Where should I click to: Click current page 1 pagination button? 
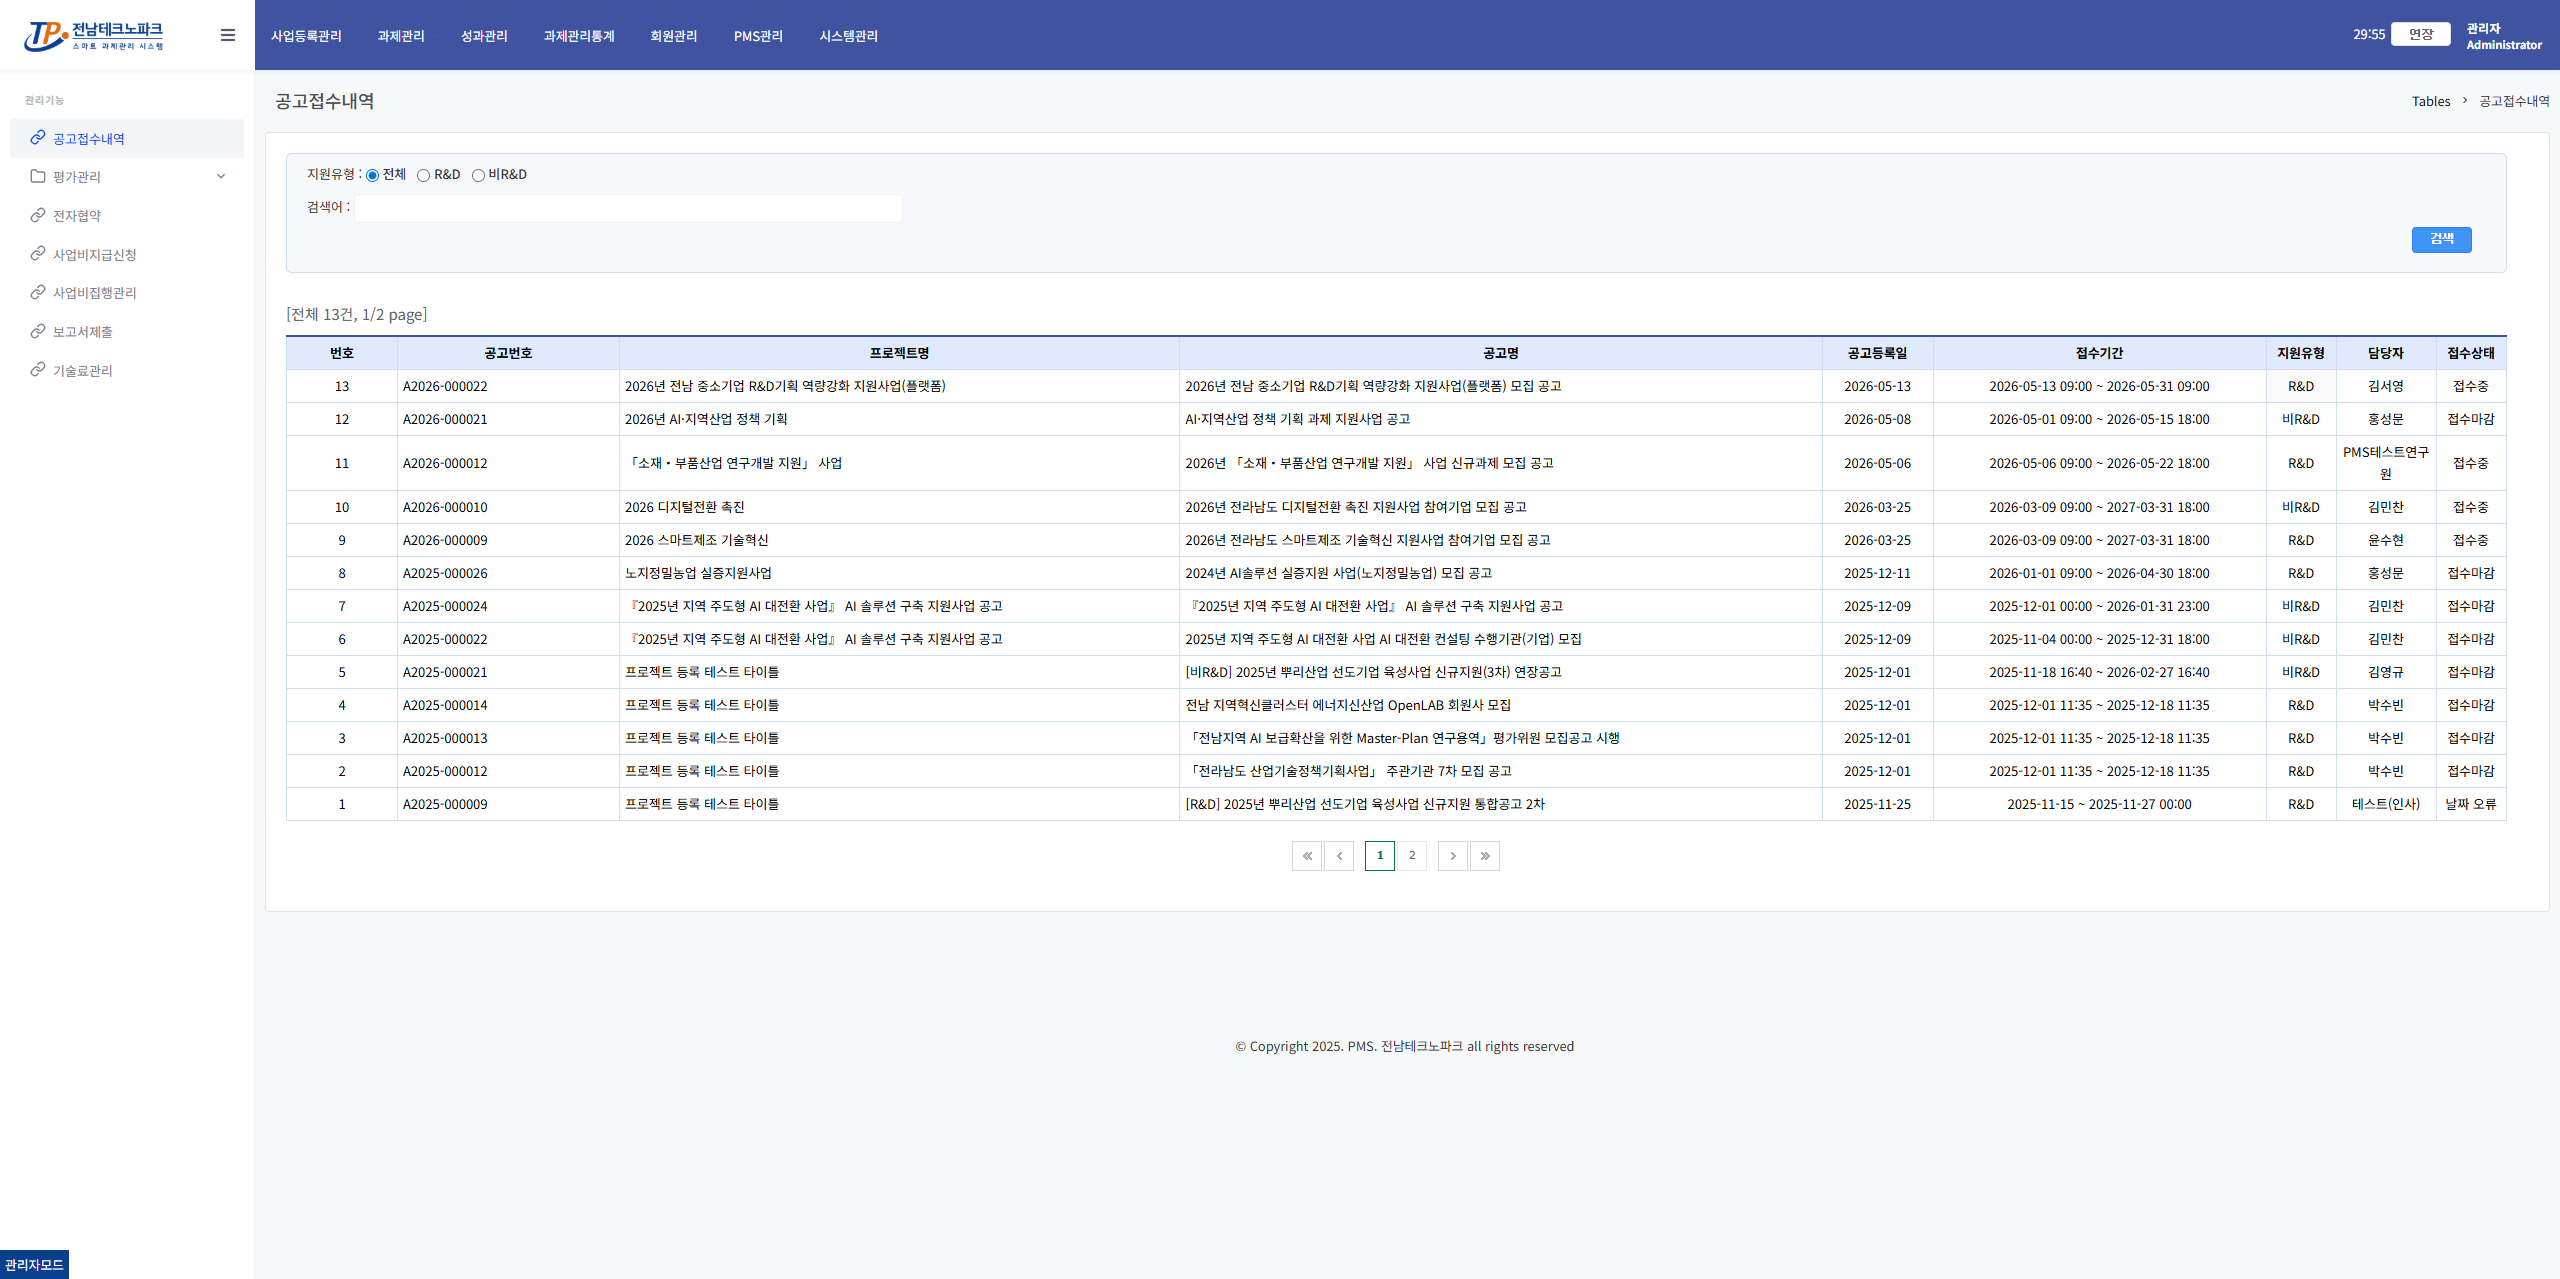[x=1380, y=856]
